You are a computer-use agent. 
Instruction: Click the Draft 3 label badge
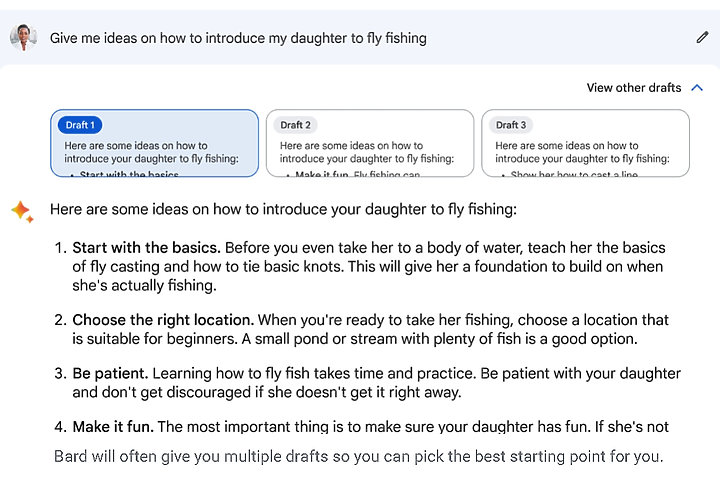(x=511, y=125)
